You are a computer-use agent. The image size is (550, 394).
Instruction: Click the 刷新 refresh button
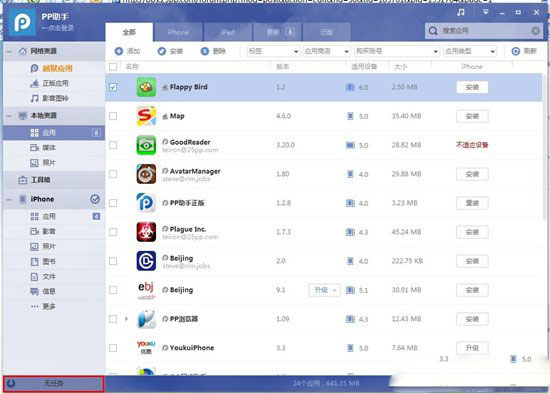point(524,51)
